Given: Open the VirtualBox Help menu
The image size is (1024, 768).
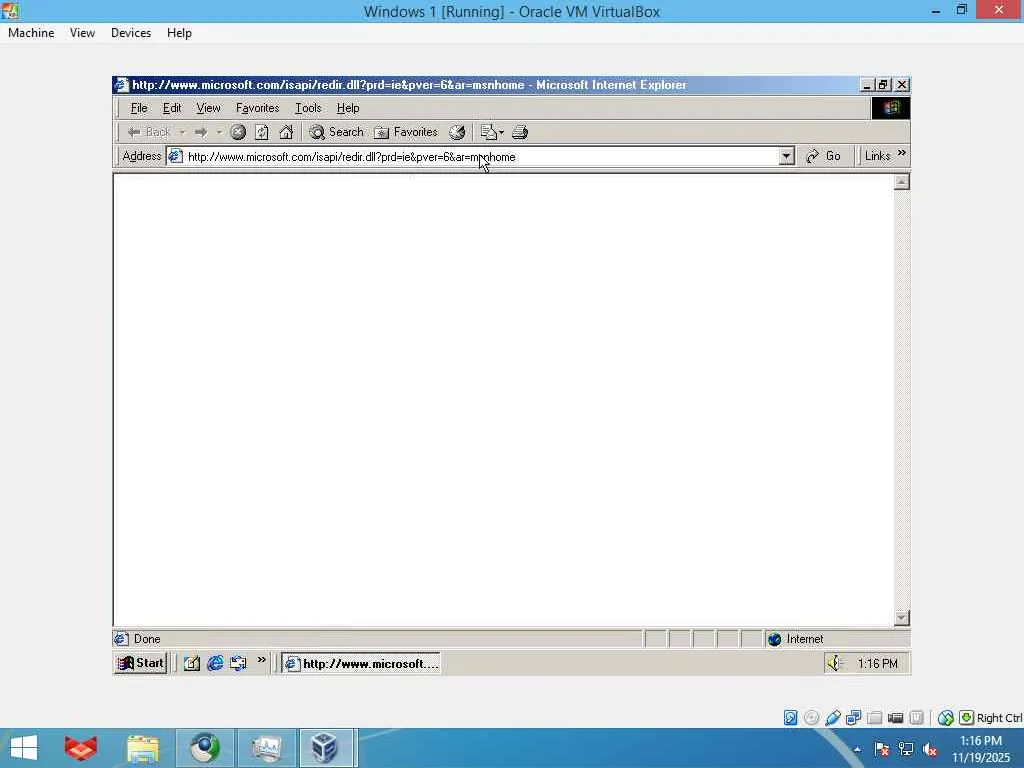Looking at the screenshot, I should pyautogui.click(x=179, y=33).
